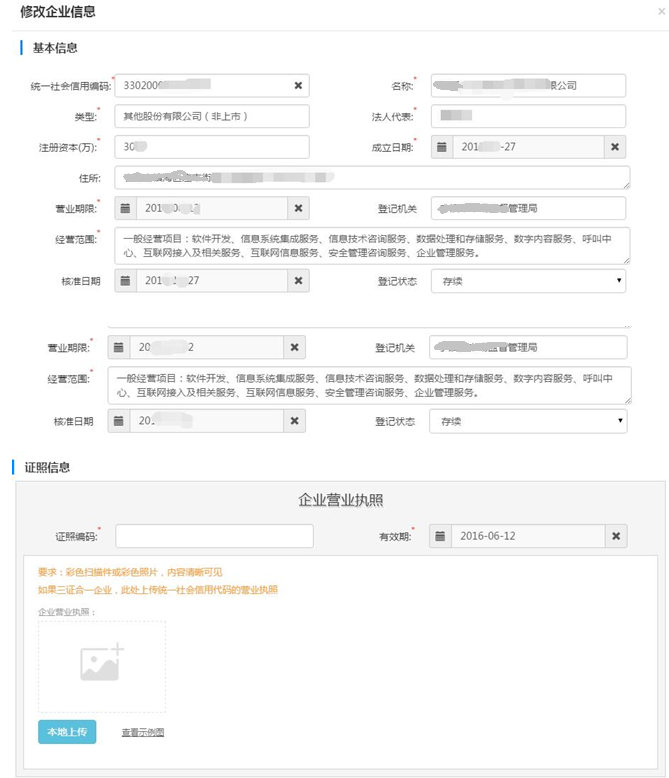
Task: Open the 查看示例图 link
Action: 143,732
